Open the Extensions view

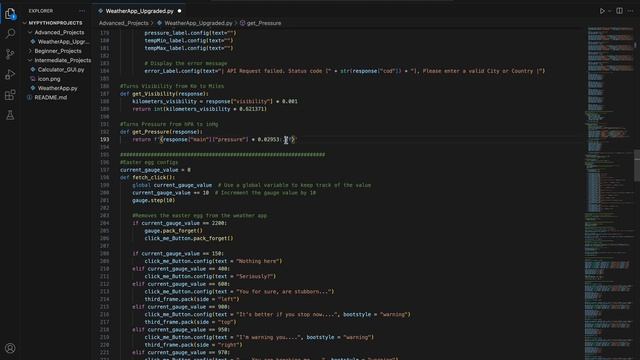(x=10, y=95)
